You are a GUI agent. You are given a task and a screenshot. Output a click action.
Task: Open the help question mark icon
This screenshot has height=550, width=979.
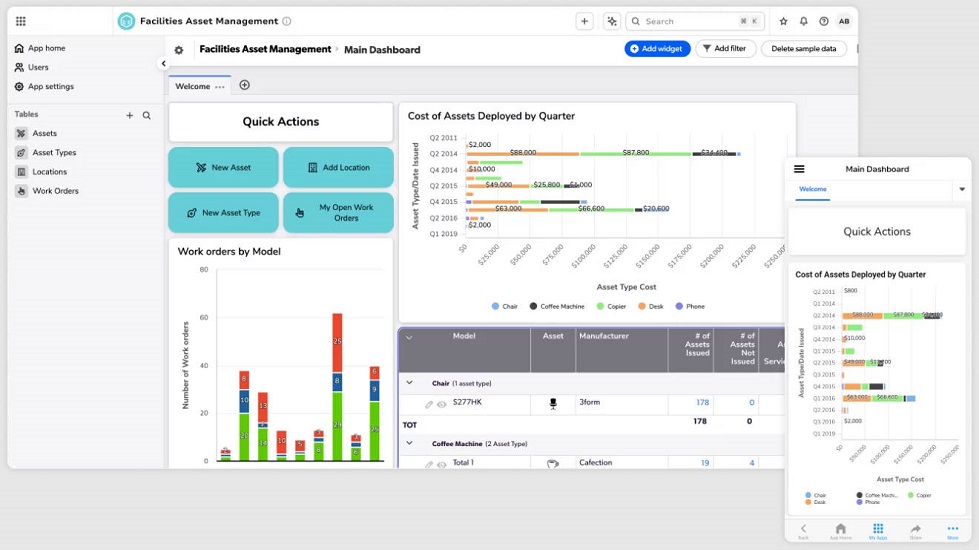(823, 21)
